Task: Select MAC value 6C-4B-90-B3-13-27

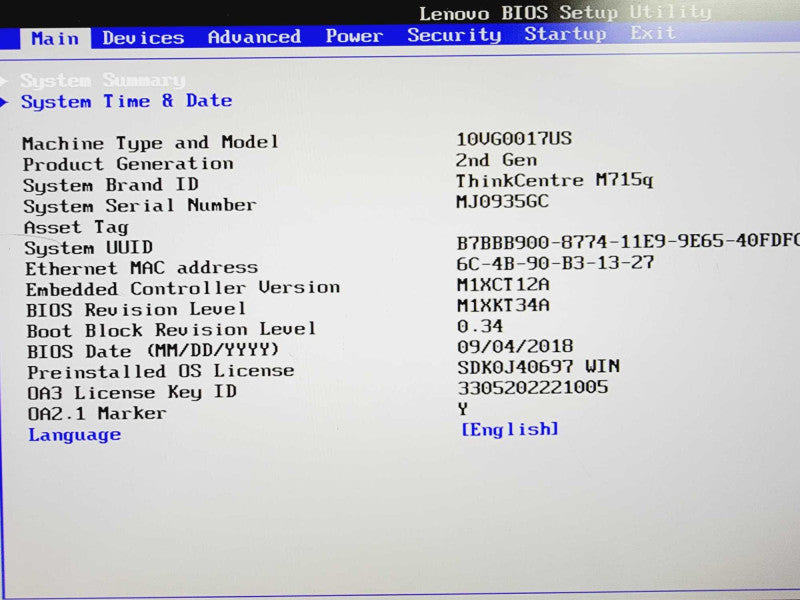Action: [555, 263]
